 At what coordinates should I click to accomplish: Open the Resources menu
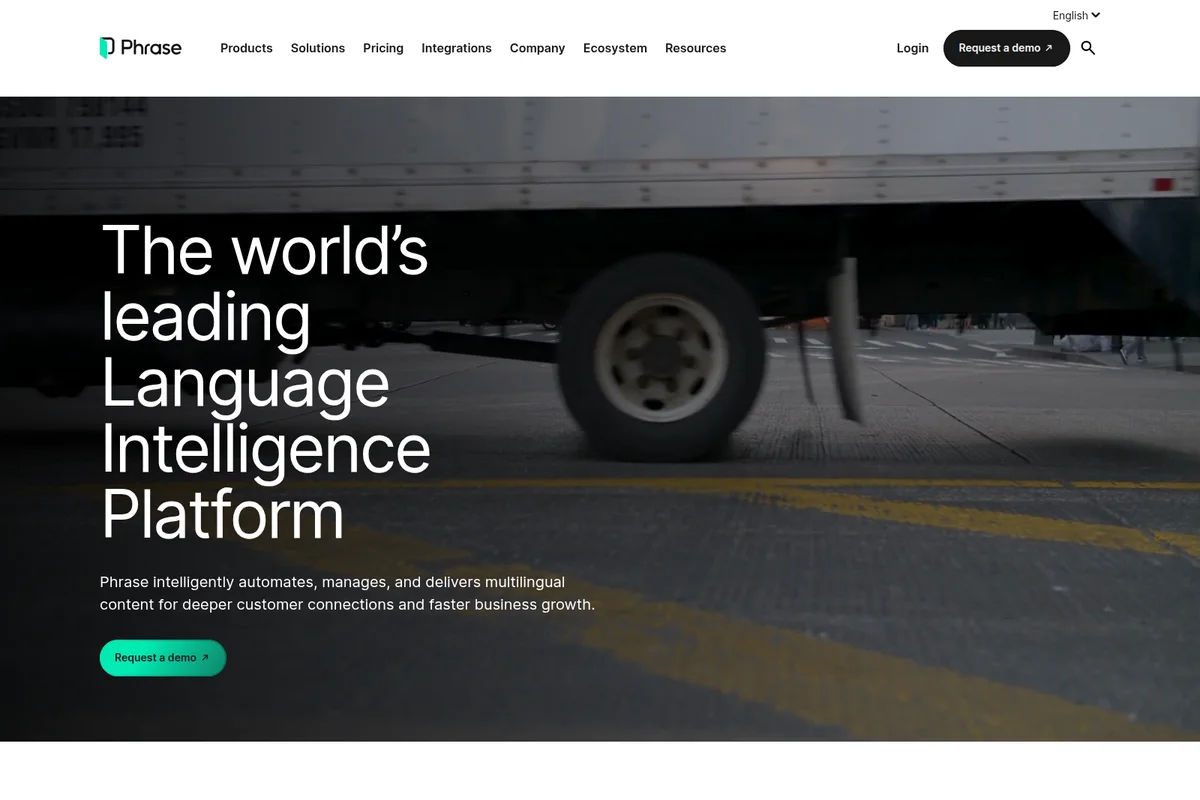pos(695,48)
